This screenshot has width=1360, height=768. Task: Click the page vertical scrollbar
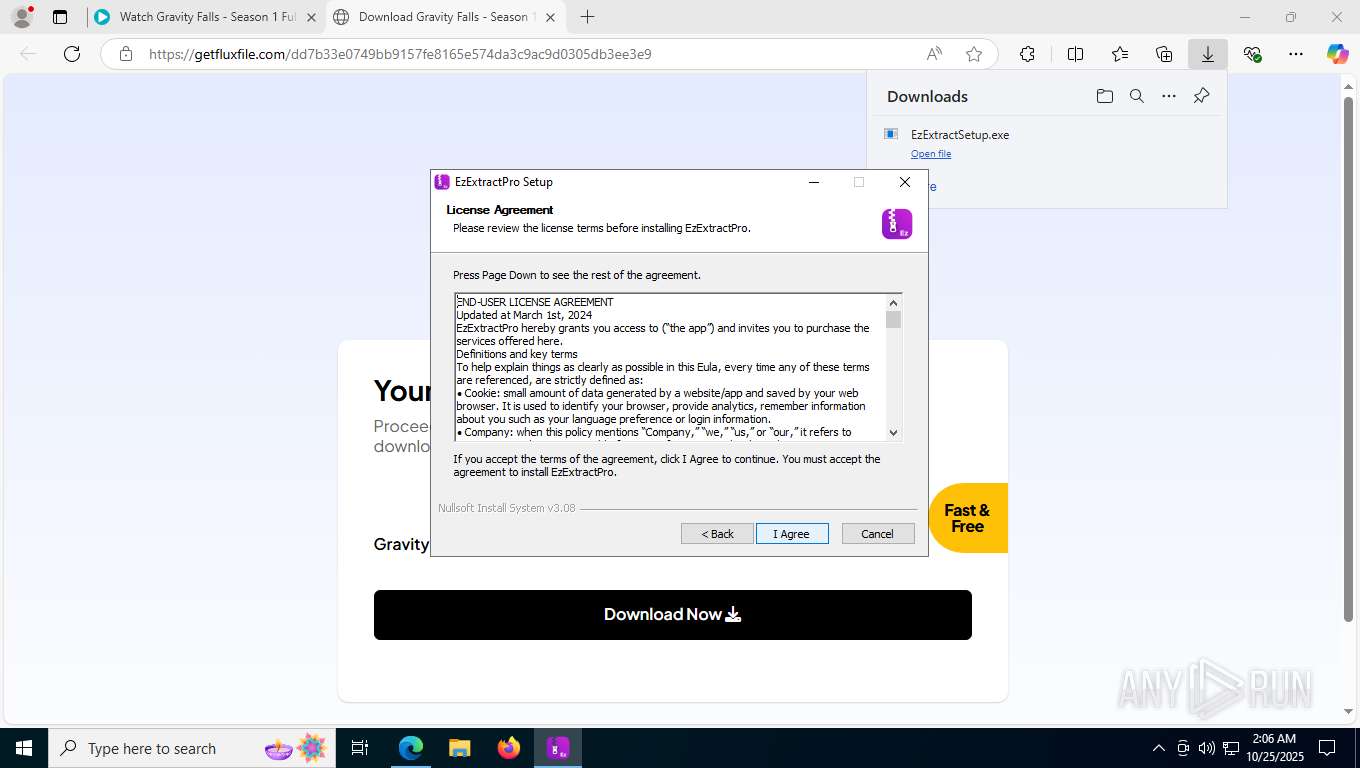(x=1348, y=360)
